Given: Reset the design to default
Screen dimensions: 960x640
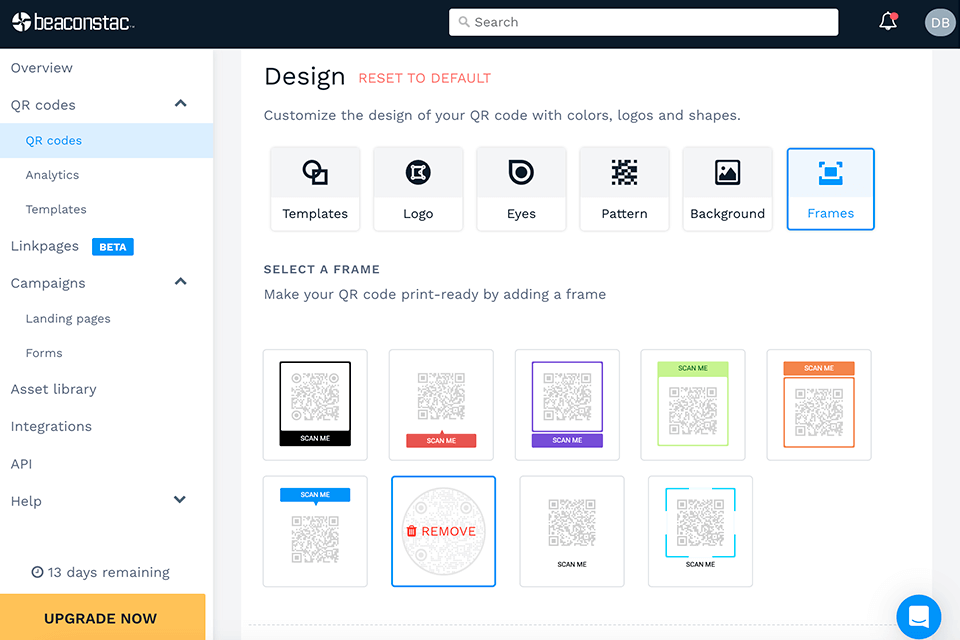Looking at the screenshot, I should pos(424,78).
